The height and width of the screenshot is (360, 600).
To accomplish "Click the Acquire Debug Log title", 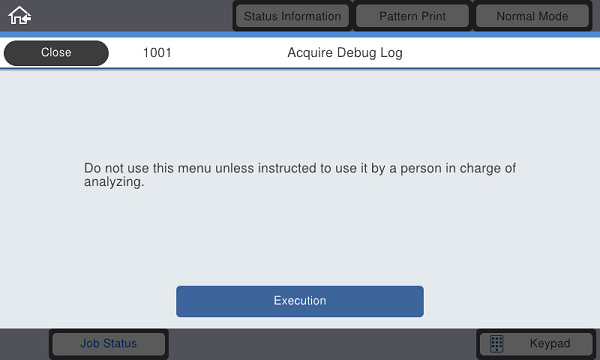I will (345, 53).
